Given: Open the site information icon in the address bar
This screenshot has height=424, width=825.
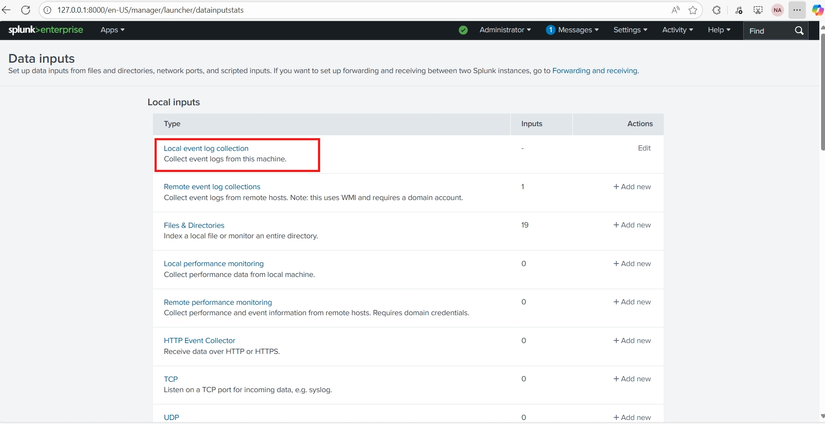Looking at the screenshot, I should point(47,10).
